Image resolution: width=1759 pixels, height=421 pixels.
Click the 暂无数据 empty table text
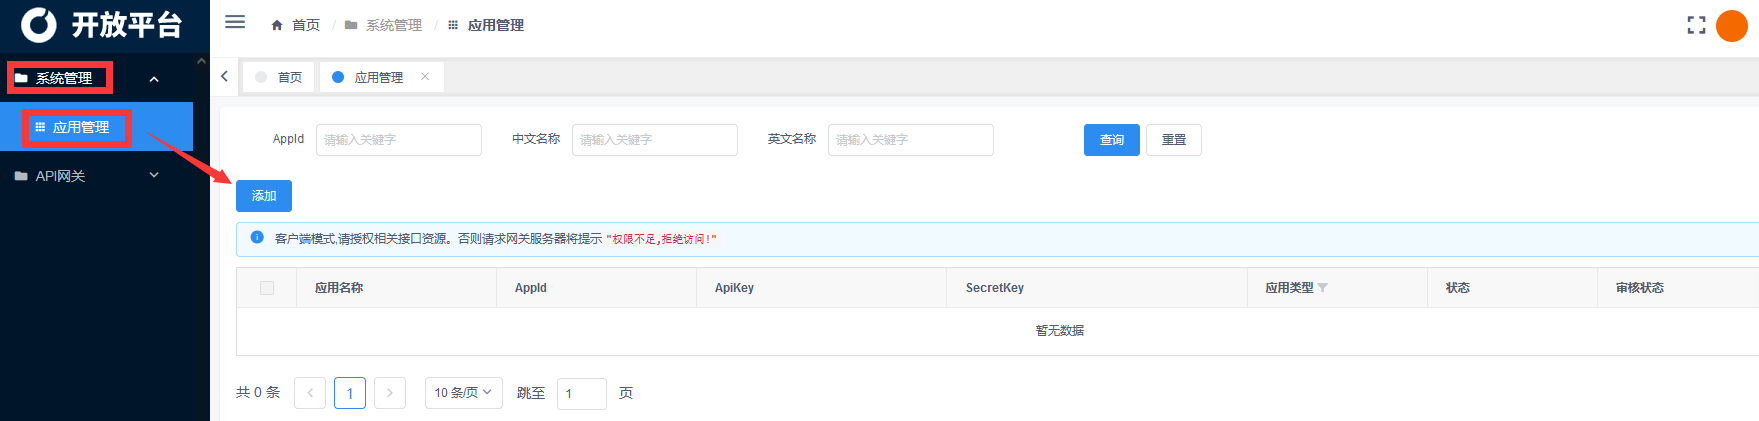pos(1060,331)
